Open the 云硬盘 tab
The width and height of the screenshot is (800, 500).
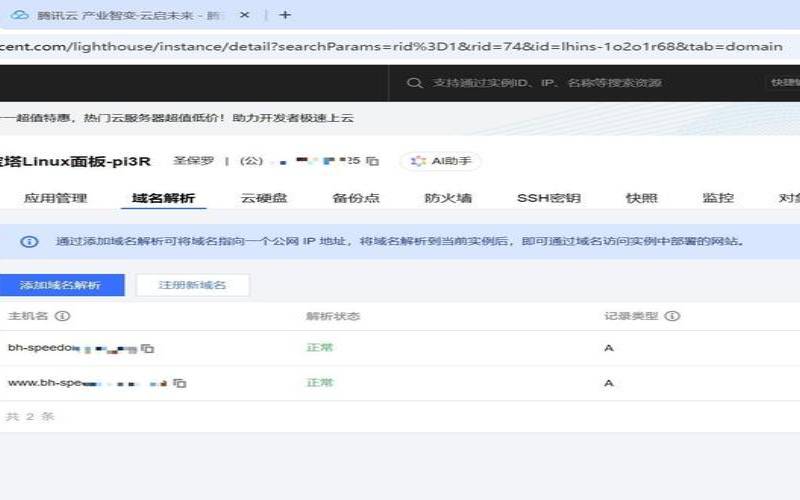[264, 198]
